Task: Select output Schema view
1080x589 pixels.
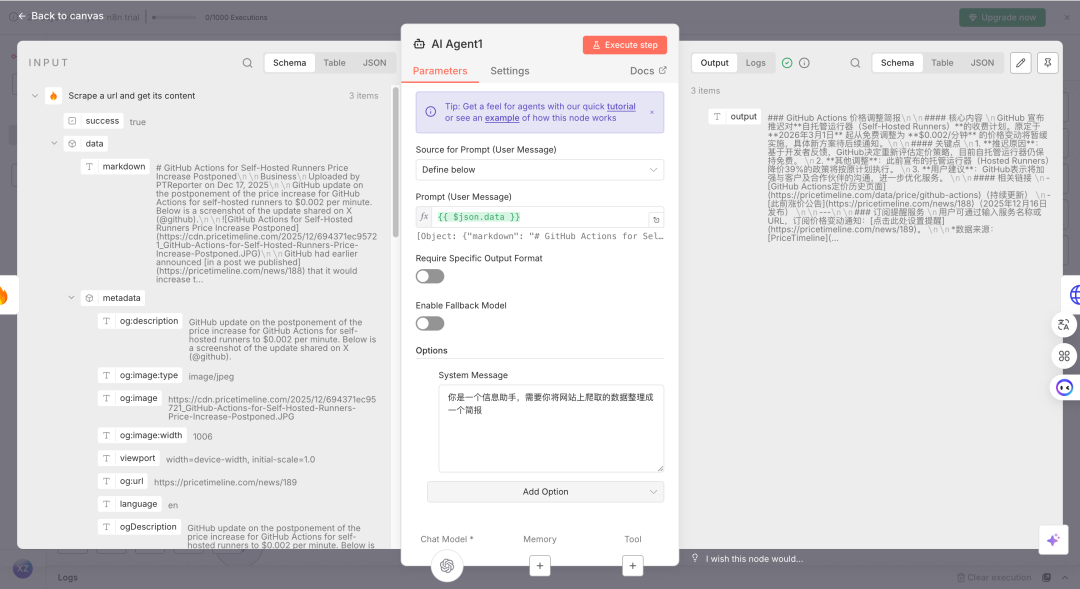Action: 897,63
